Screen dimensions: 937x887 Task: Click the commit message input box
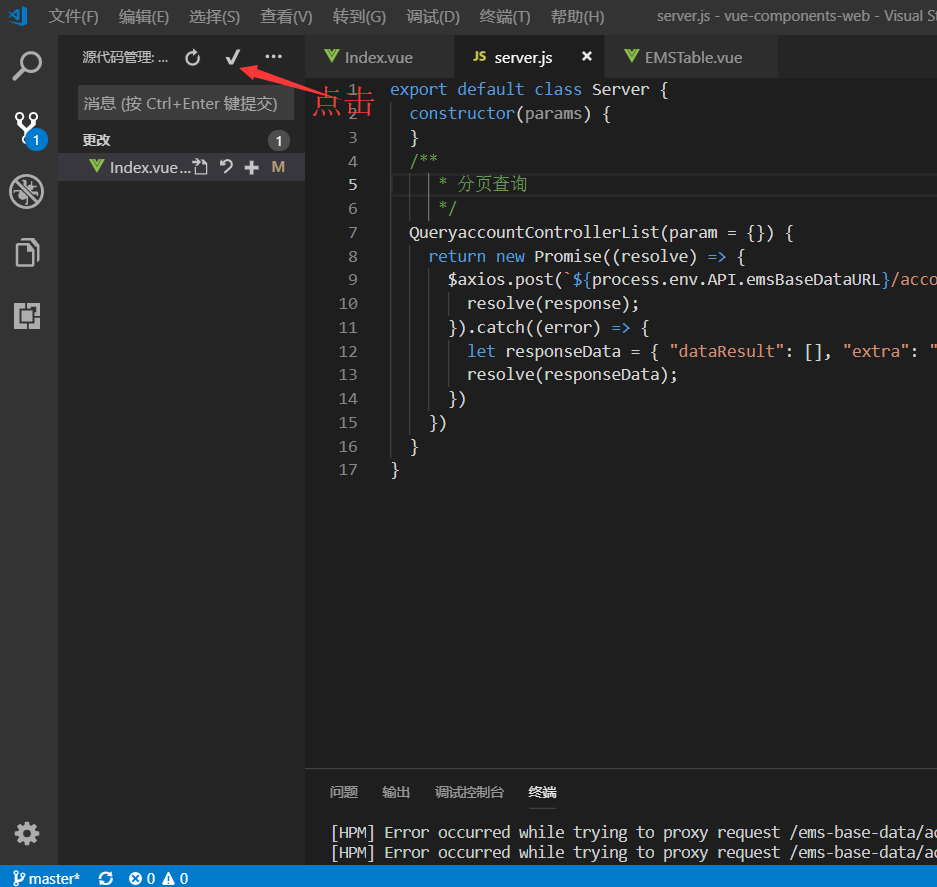click(x=186, y=103)
